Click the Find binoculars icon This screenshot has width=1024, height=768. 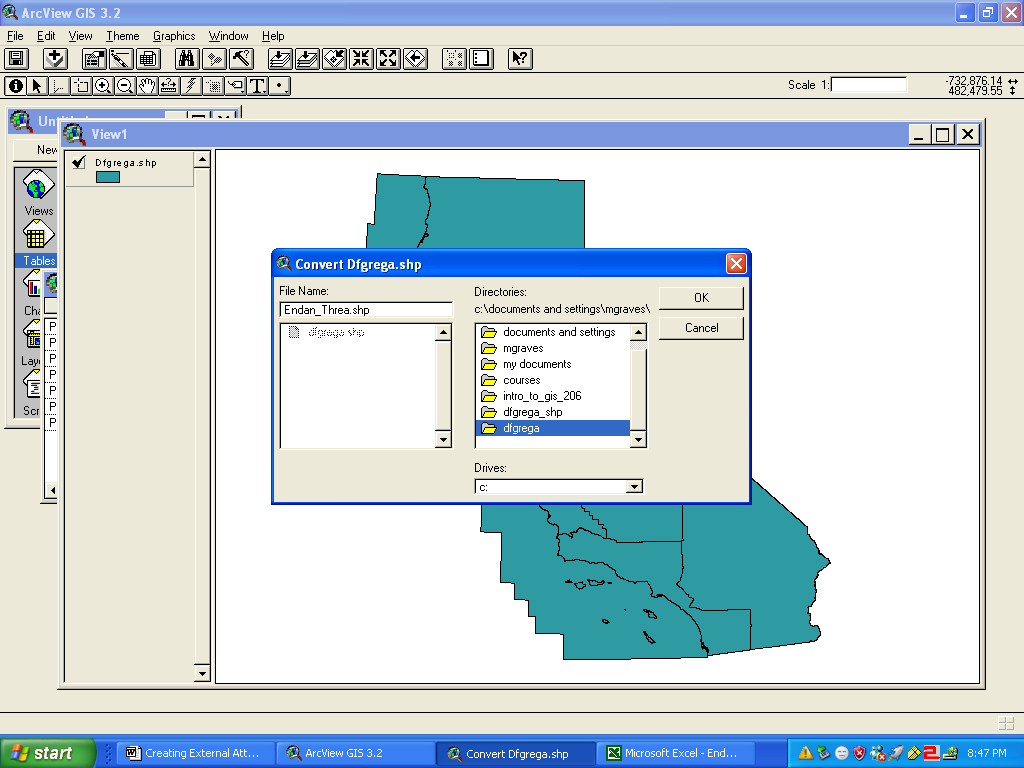[x=187, y=59]
